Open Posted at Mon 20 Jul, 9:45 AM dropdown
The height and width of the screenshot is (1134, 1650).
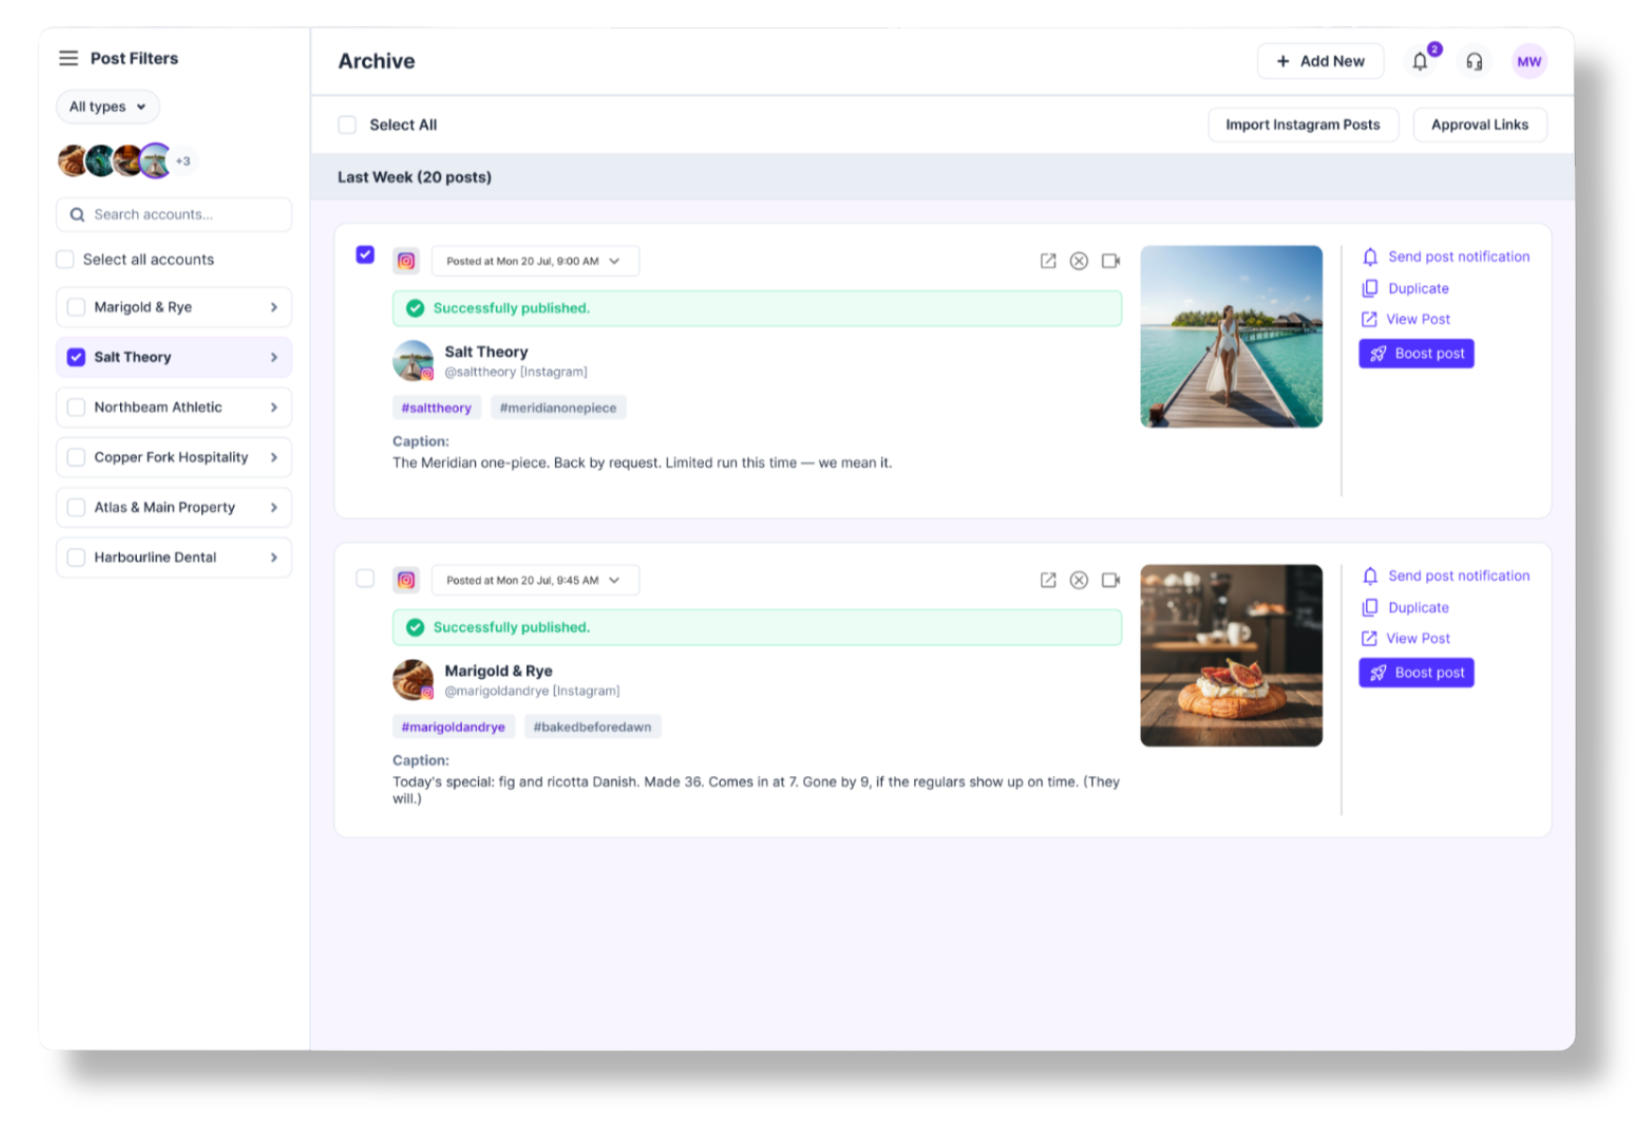point(535,580)
